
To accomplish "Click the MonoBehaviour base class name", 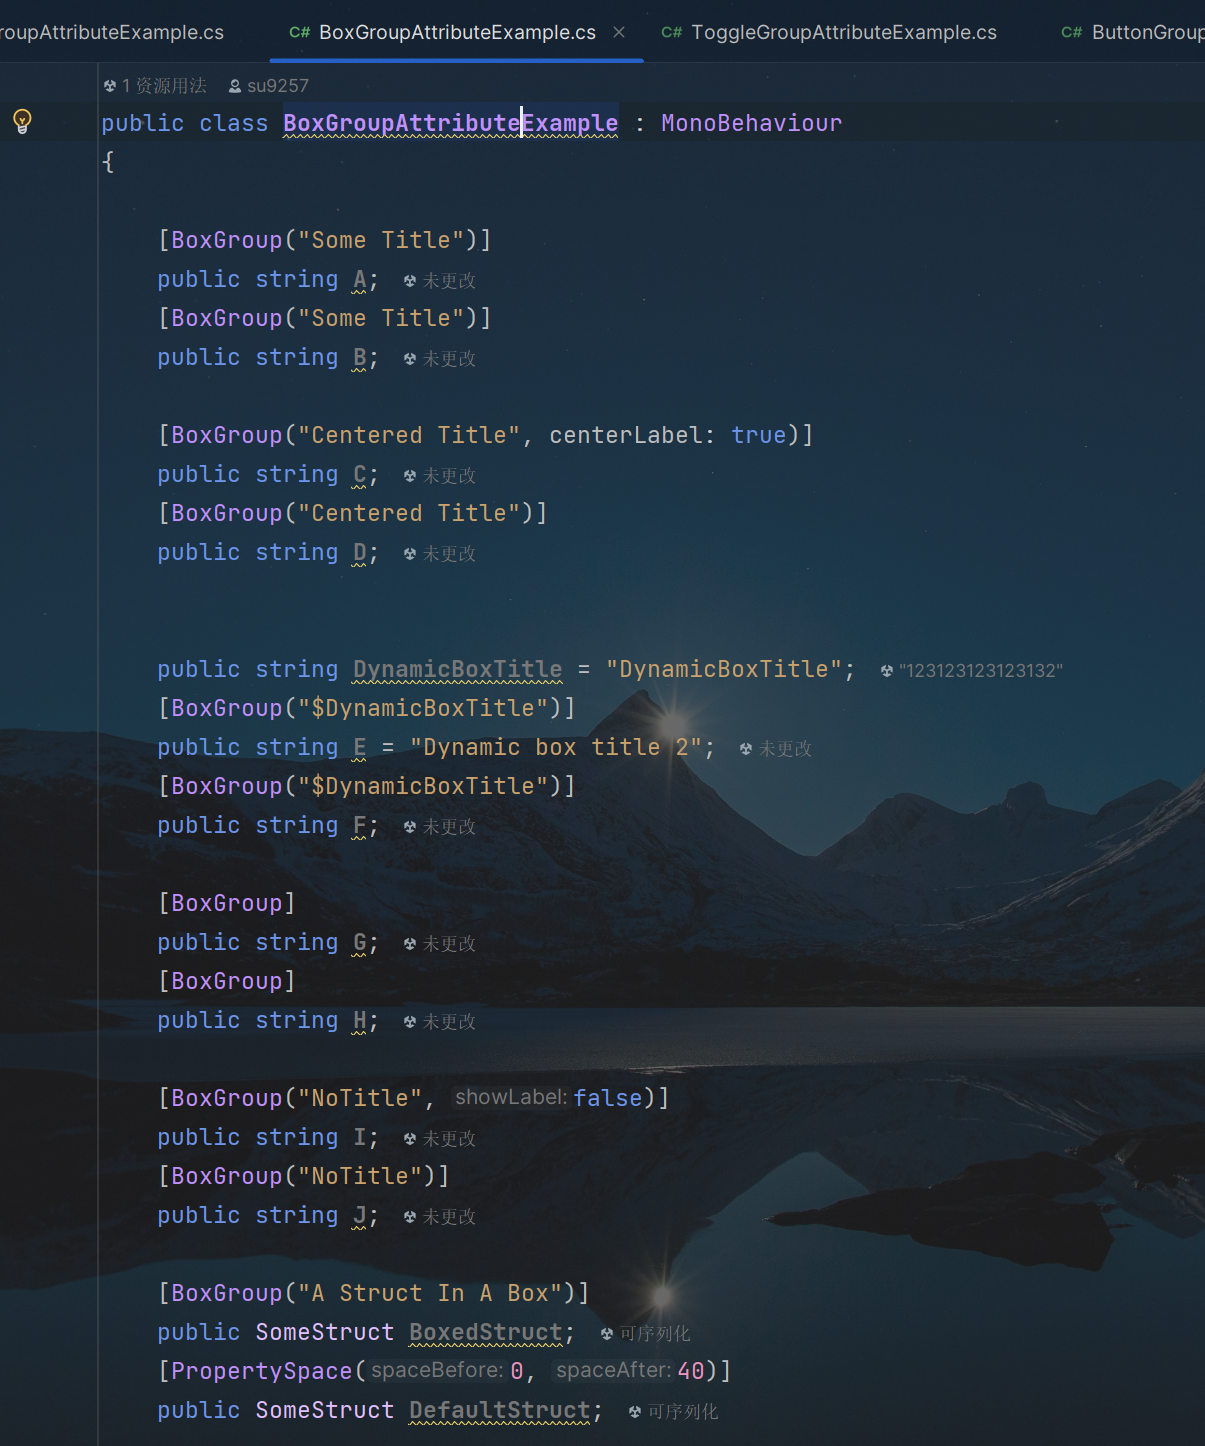I will click(x=751, y=123).
